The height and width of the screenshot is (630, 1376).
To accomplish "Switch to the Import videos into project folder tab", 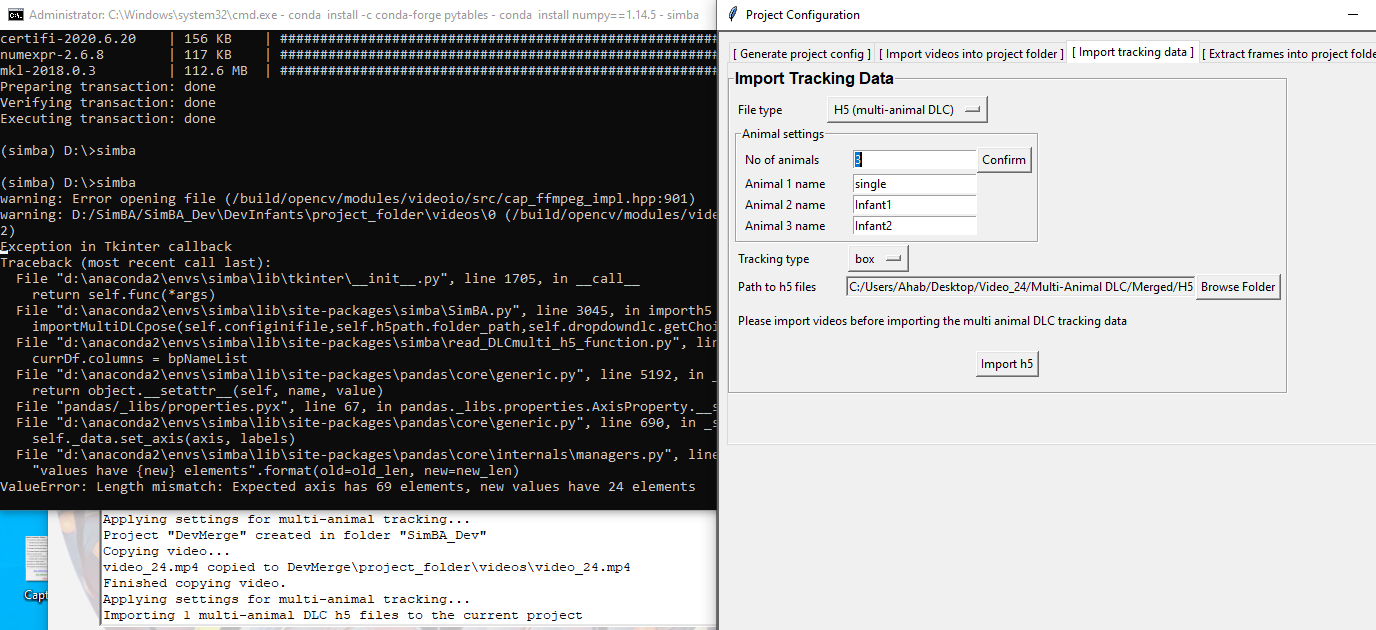I will point(970,51).
